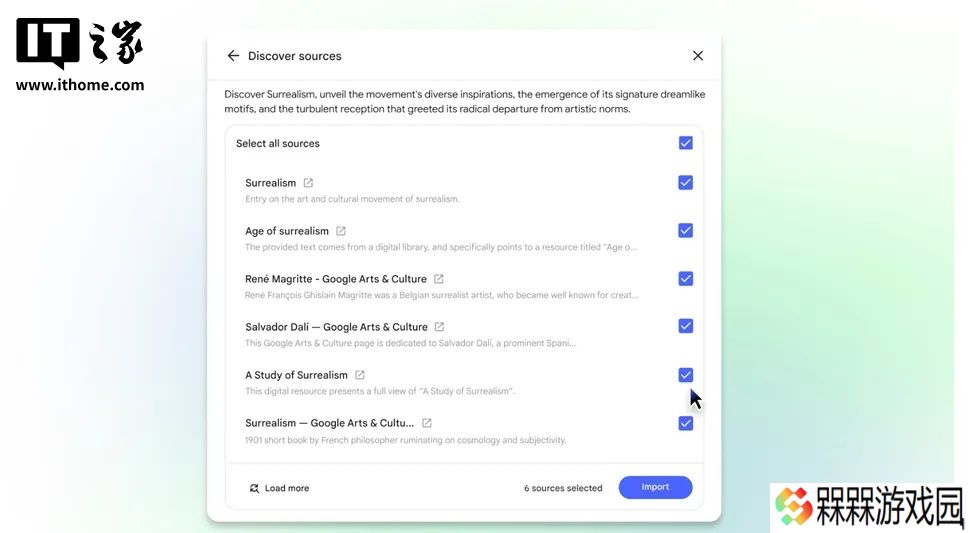Open Salvador Dalí external link icon
The width and height of the screenshot is (970, 533).
click(439, 326)
